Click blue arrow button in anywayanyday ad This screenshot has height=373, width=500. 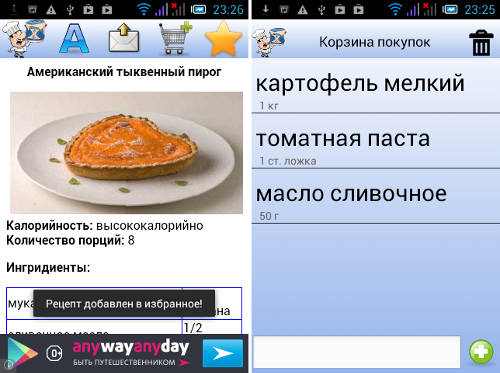pyautogui.click(x=223, y=353)
